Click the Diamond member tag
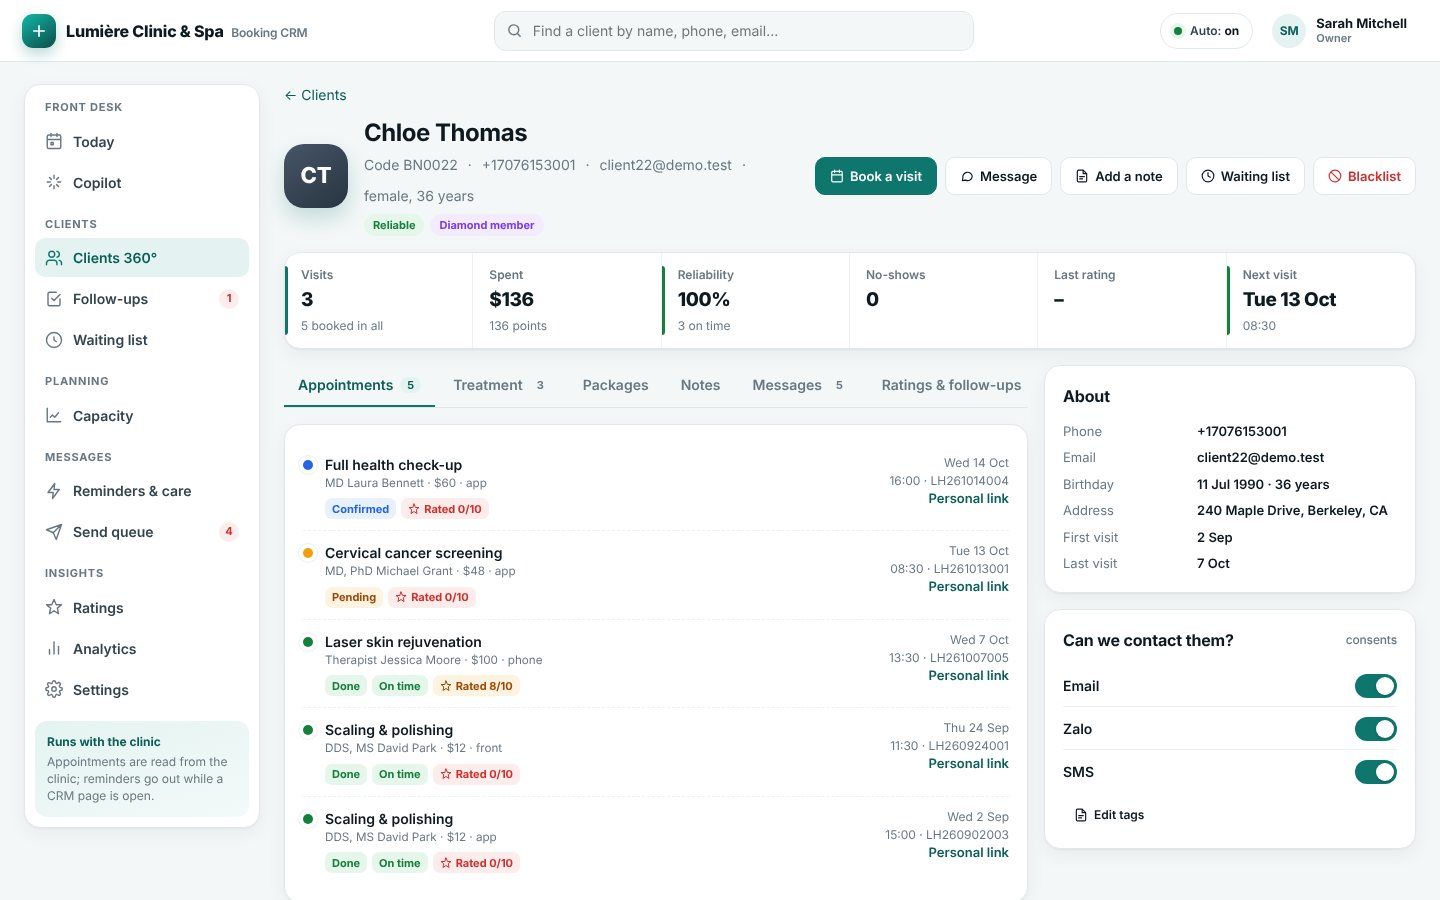This screenshot has width=1440, height=900. [x=487, y=225]
